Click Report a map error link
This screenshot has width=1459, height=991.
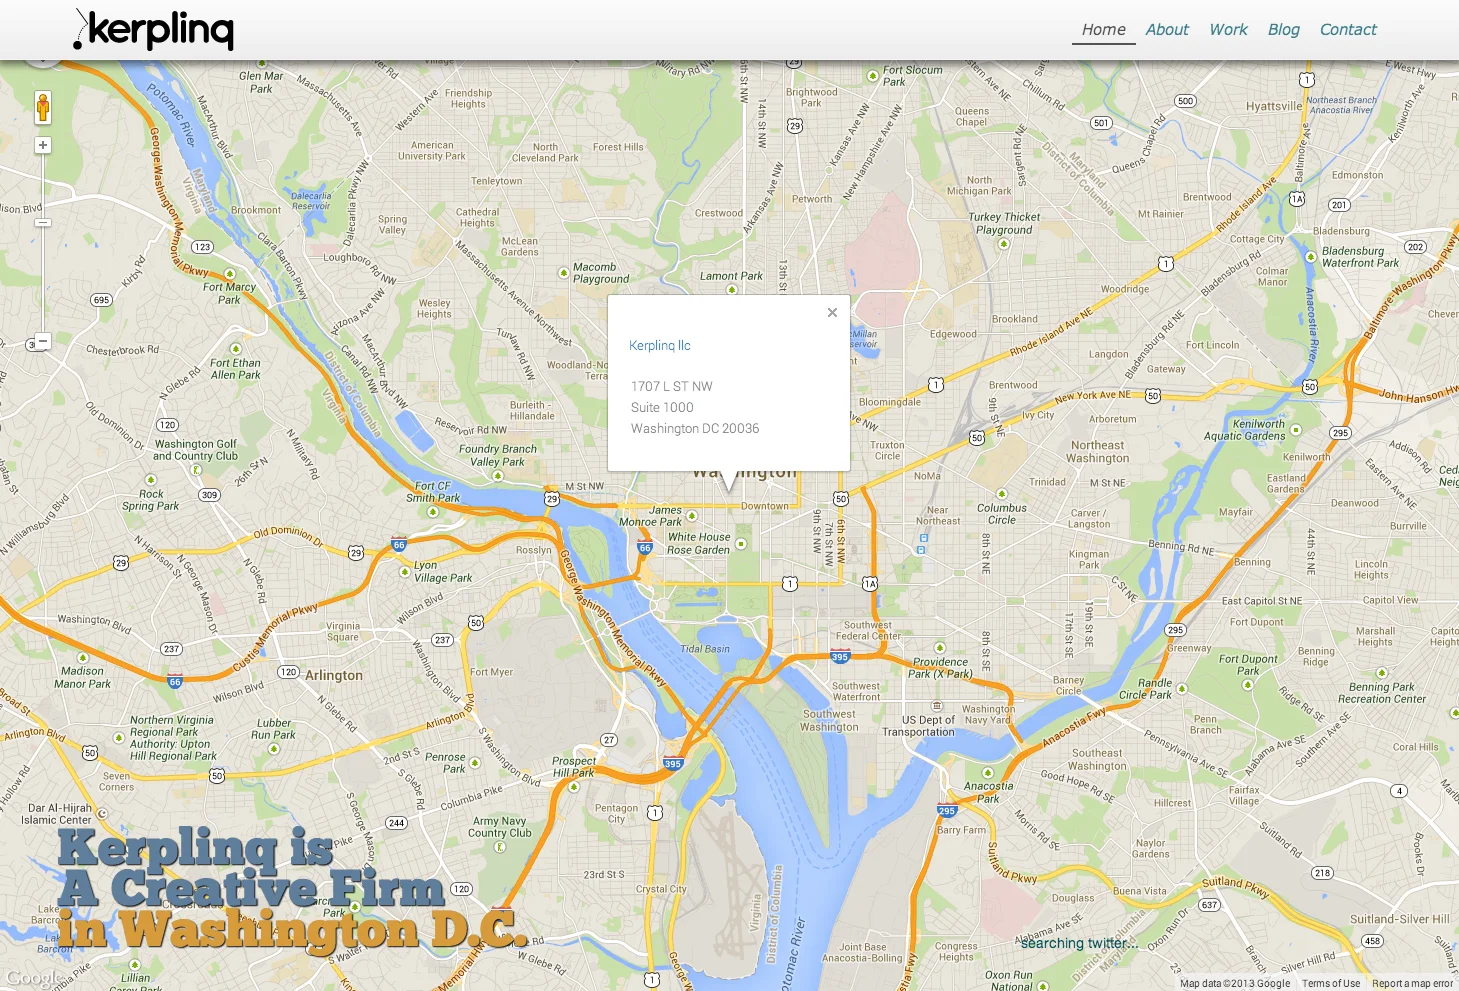click(x=1412, y=983)
